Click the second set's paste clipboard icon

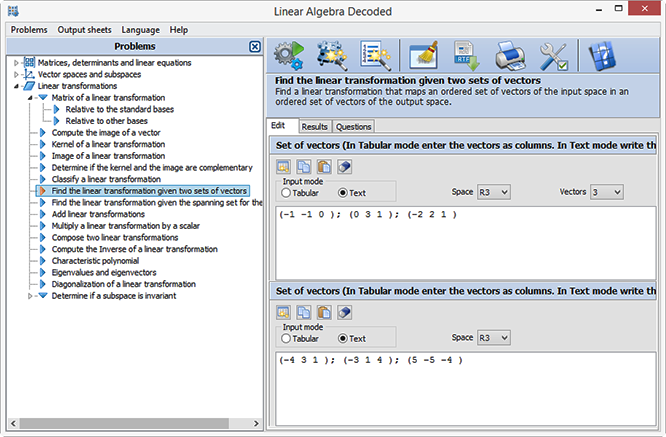[324, 312]
